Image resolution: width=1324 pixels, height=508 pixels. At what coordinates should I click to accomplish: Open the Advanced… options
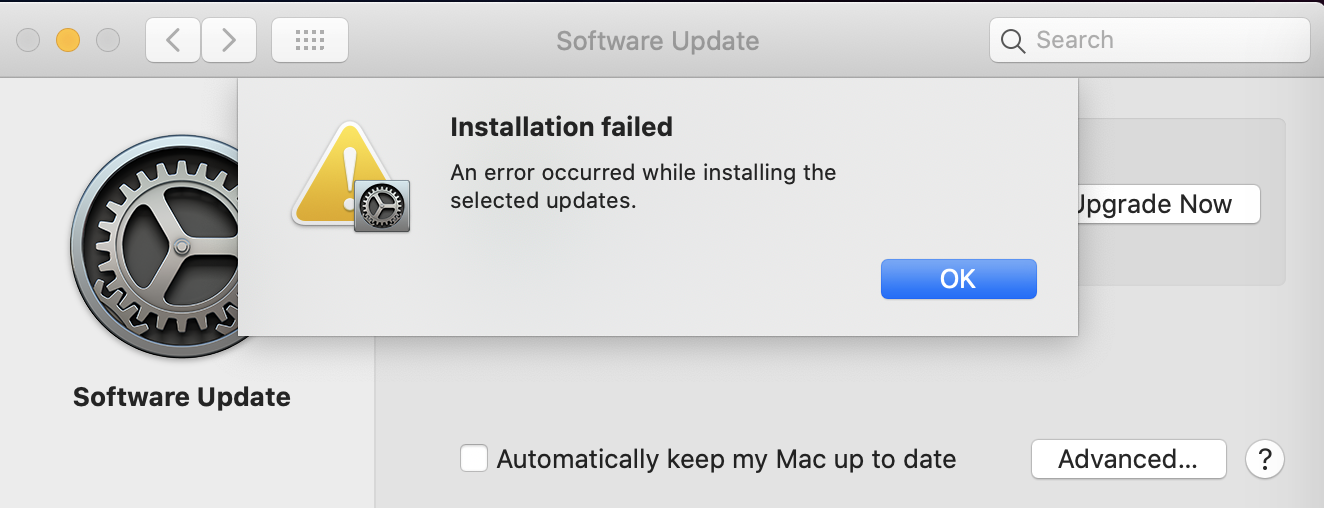pos(1128,459)
